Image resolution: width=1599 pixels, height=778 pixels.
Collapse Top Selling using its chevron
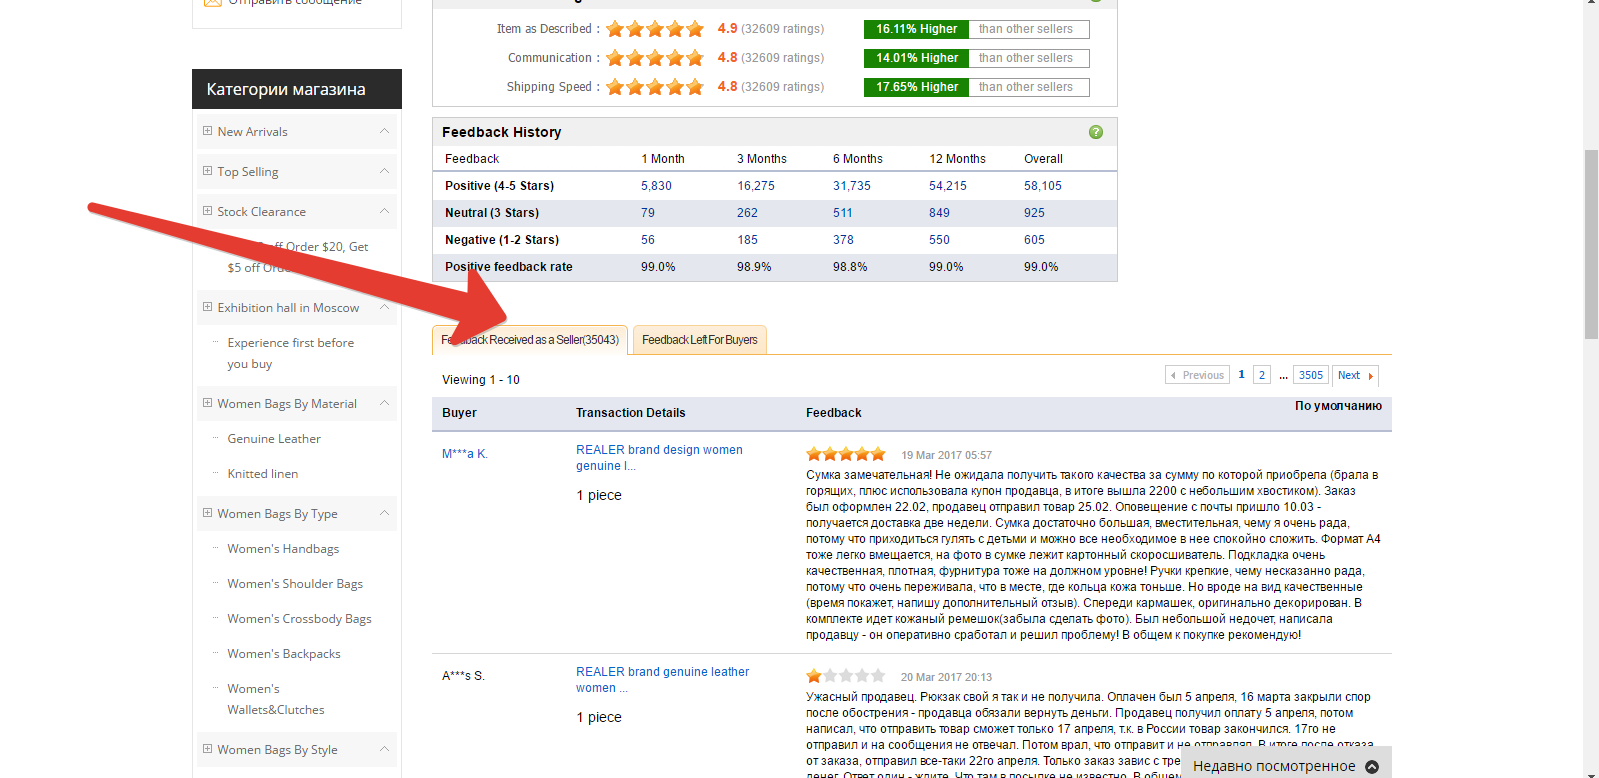point(384,171)
